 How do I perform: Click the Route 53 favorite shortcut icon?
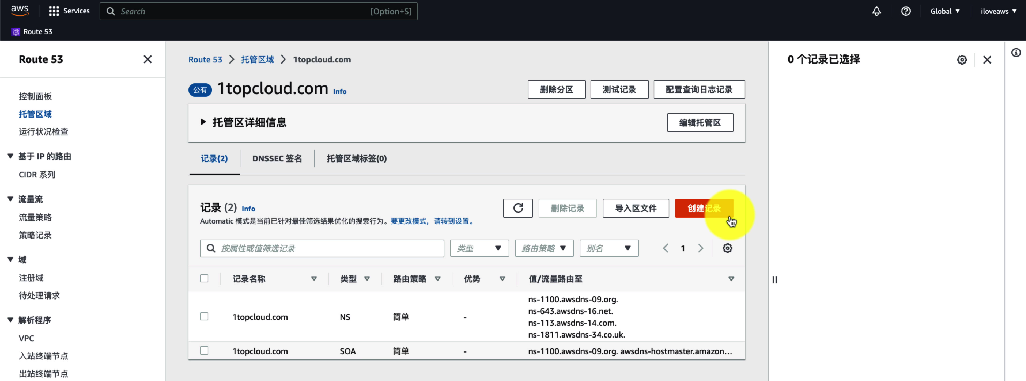[16, 31]
